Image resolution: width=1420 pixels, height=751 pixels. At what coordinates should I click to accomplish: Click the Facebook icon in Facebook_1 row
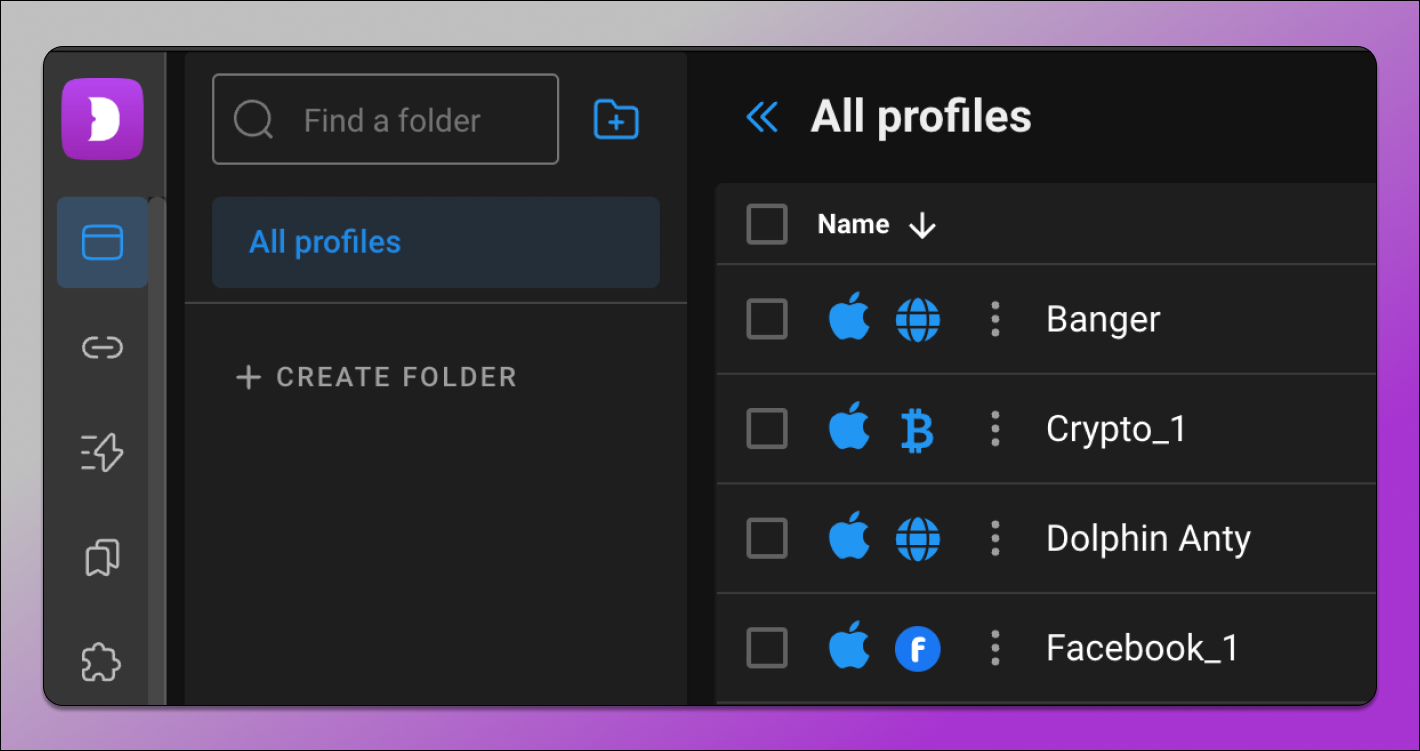918,649
